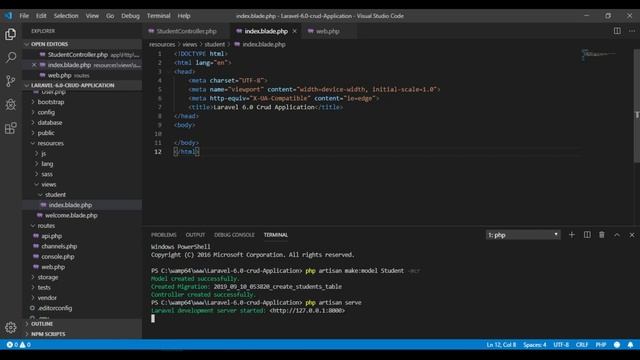This screenshot has width=640, height=360.
Task: Close index.blade.php in Open Editors list
Action: 34,65
